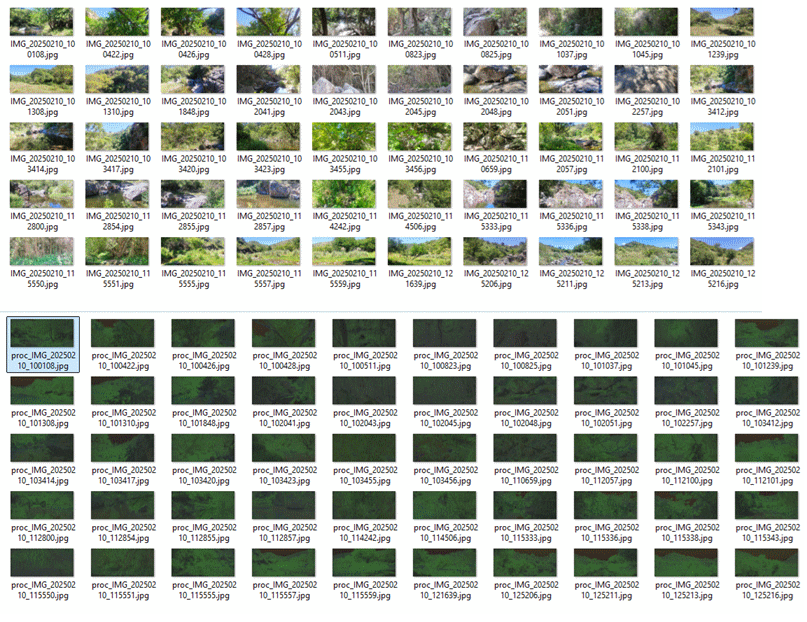
Task: Select the IMG_20250210_112101.jpg thumbnail
Action: pos(722,137)
